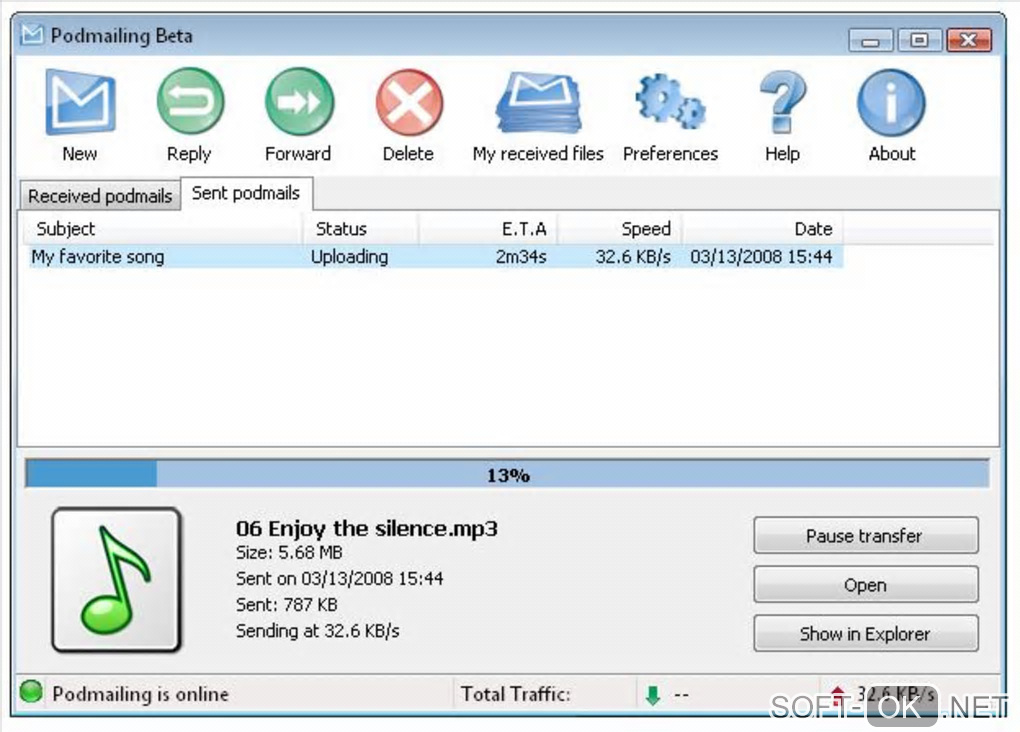The width and height of the screenshot is (1020, 732).
Task: Compose a New podmail
Action: pyautogui.click(x=80, y=116)
